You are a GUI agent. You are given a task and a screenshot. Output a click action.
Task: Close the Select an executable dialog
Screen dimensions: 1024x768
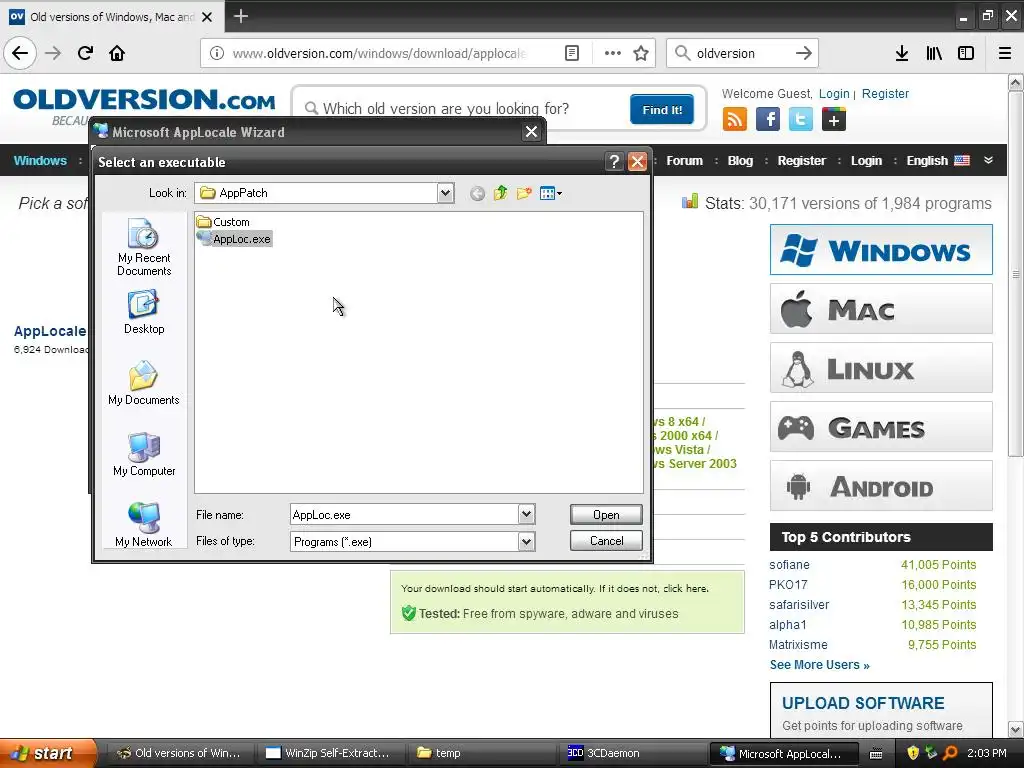637,161
